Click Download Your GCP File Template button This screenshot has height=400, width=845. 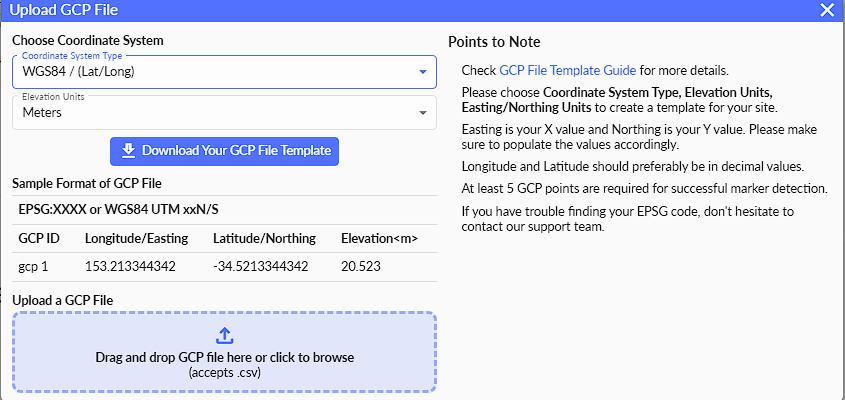click(225, 151)
